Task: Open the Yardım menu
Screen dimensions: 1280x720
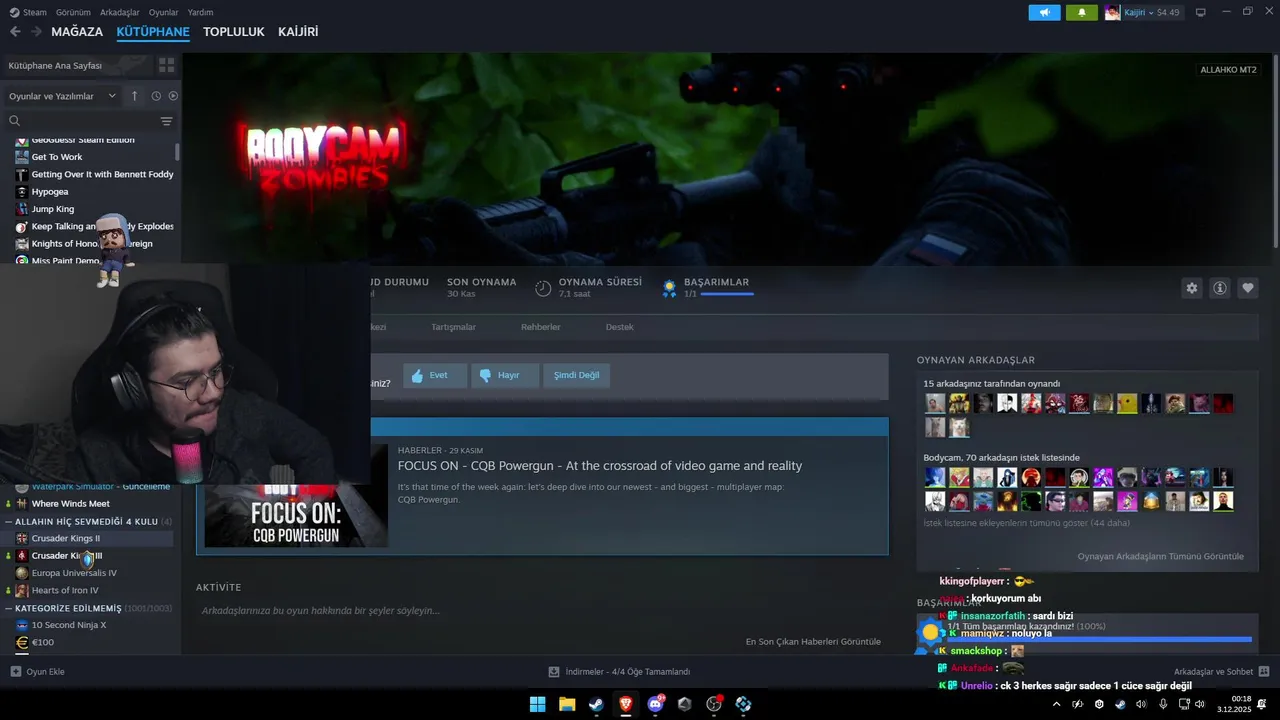Action: (x=201, y=12)
